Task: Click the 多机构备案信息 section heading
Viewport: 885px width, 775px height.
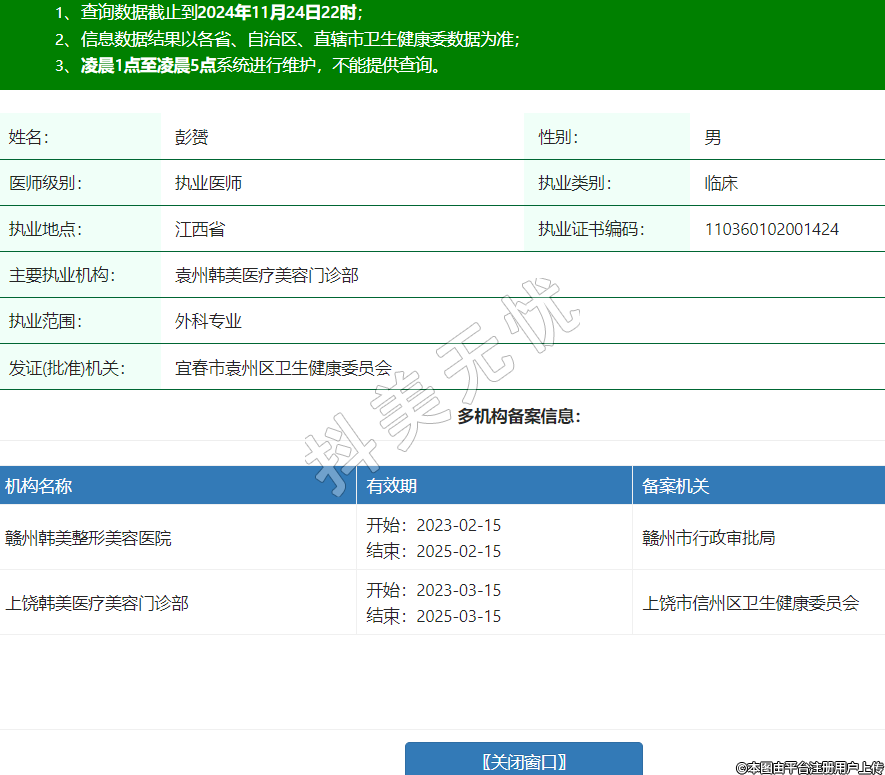Action: pos(519,416)
